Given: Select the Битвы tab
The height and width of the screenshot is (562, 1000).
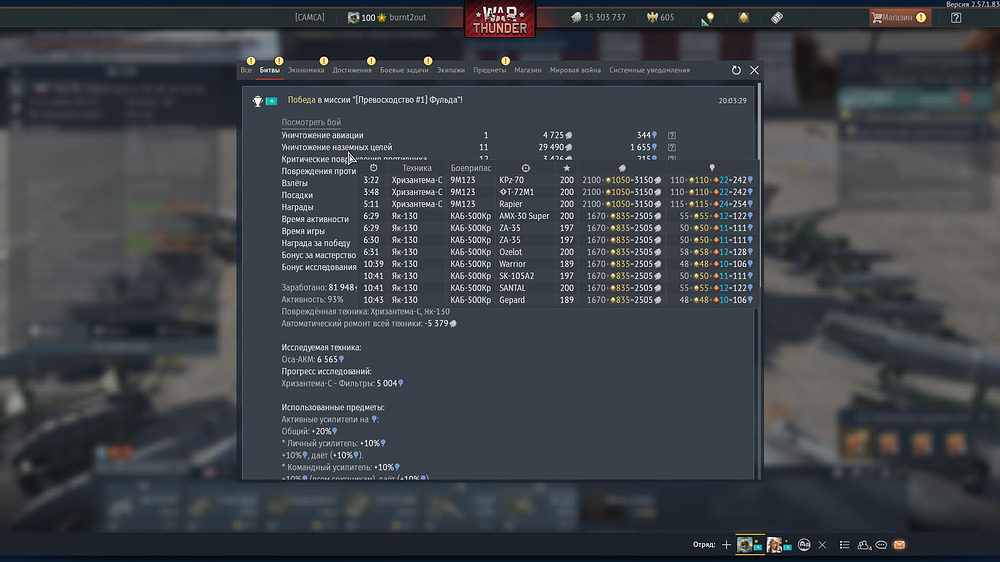Looking at the screenshot, I should click(270, 70).
